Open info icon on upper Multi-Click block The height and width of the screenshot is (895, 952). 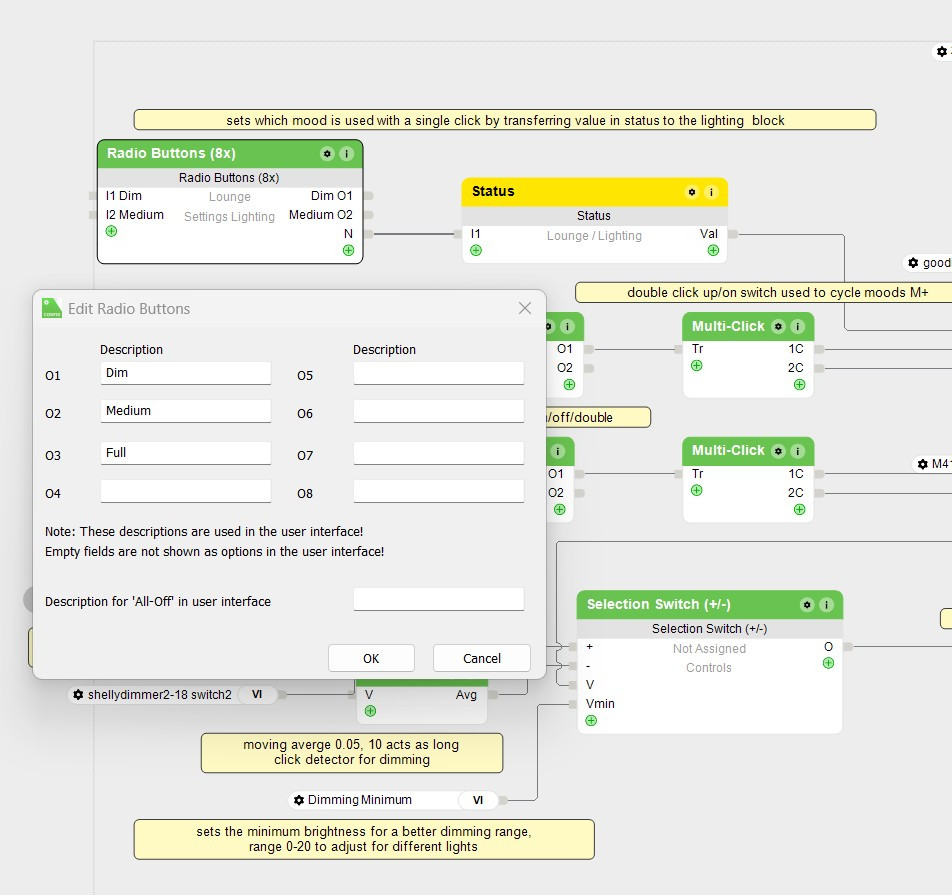click(798, 327)
